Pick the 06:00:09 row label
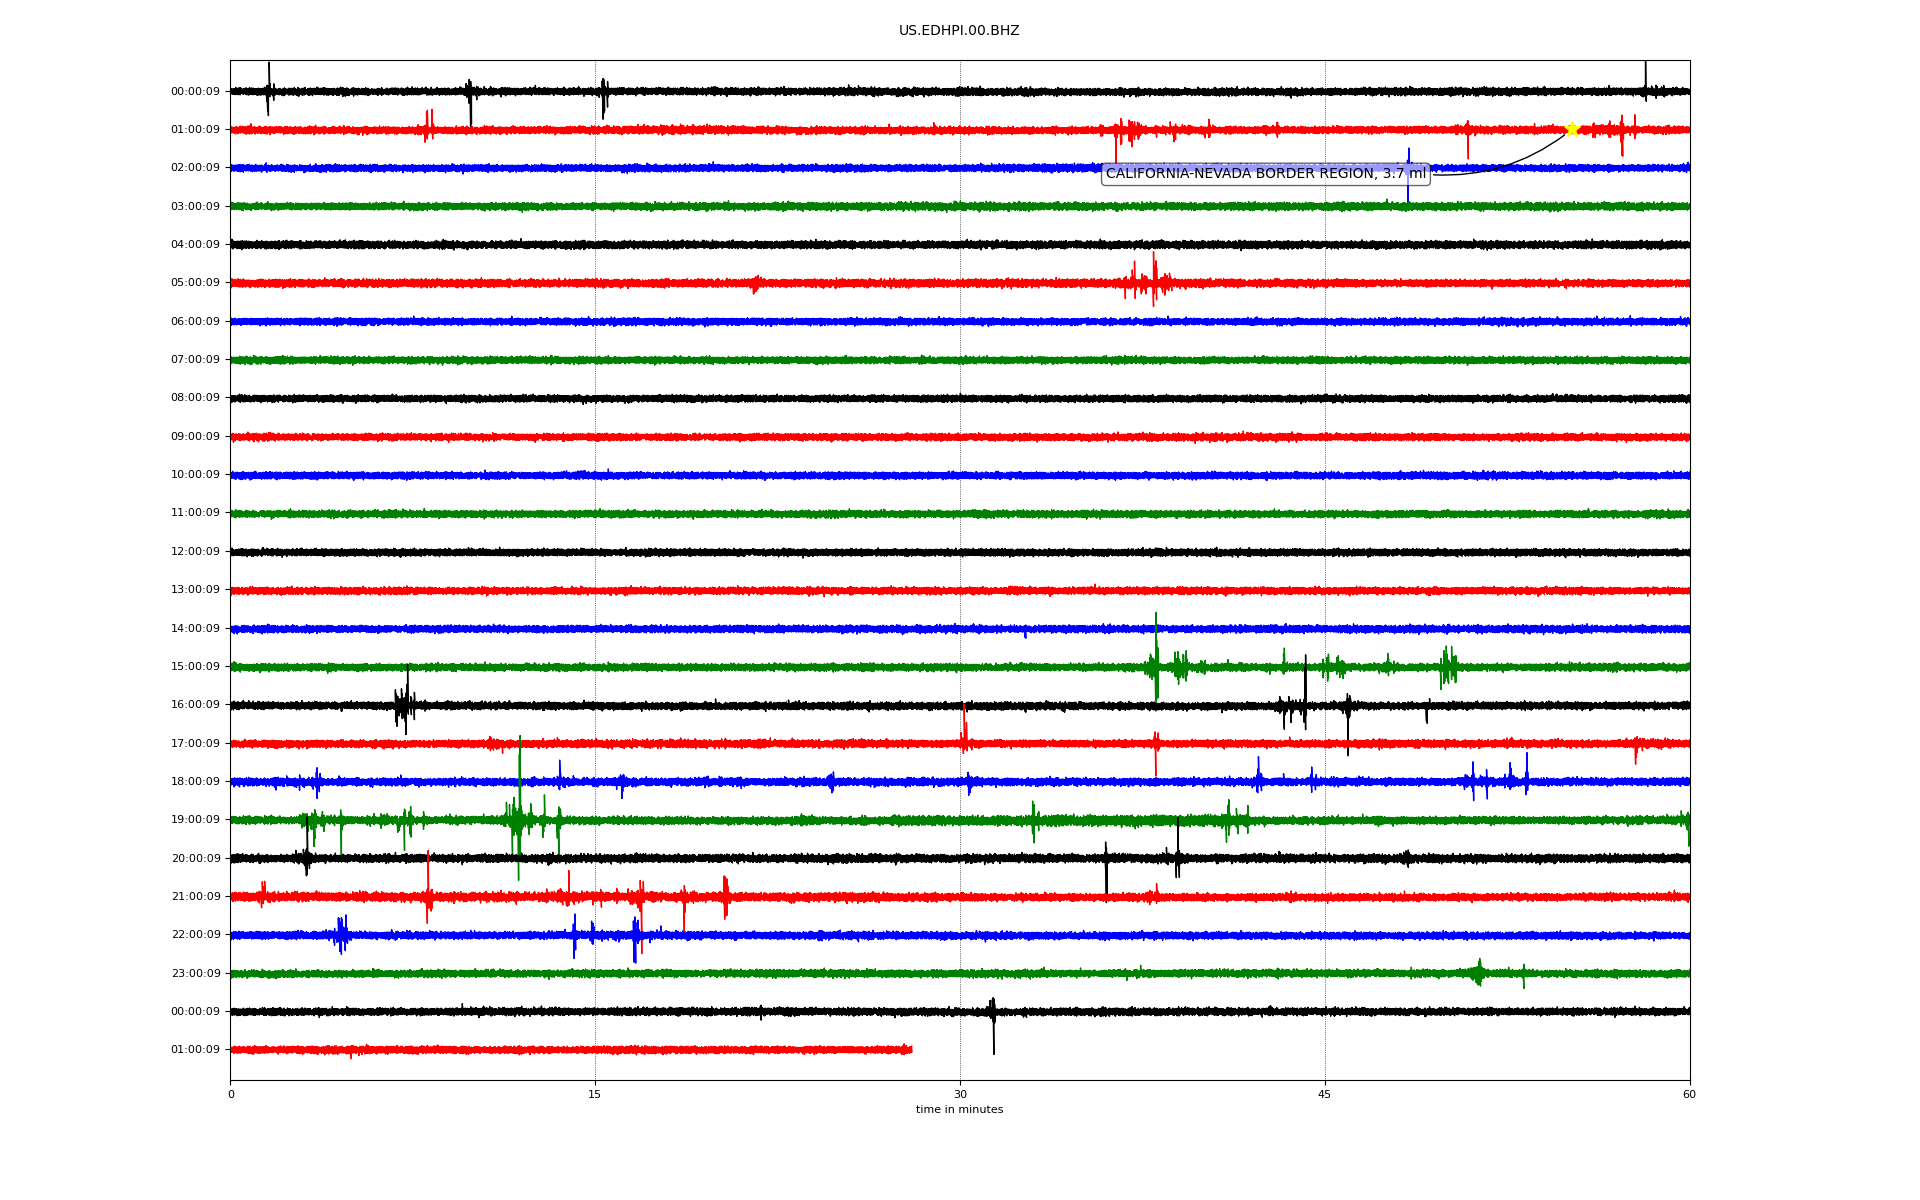The width and height of the screenshot is (1920, 1200). coord(195,321)
